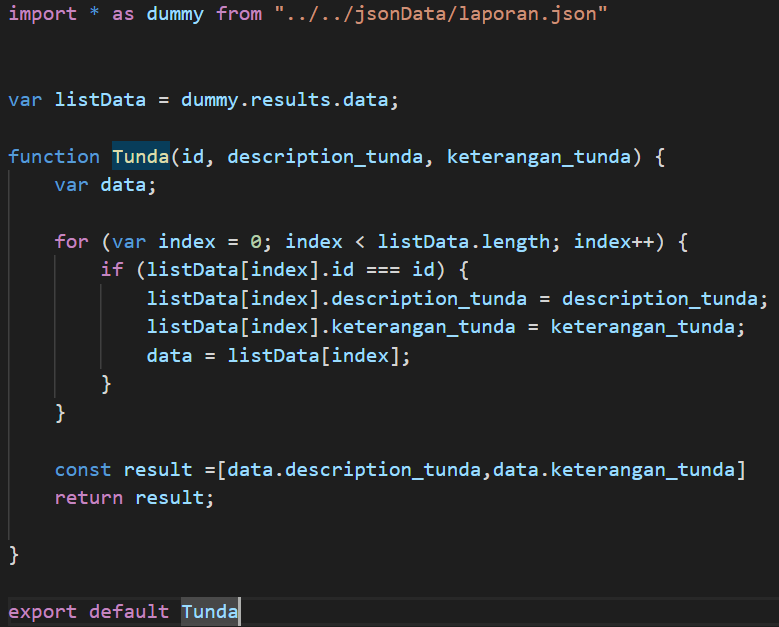This screenshot has width=779, height=627.
Task: Click the 'from' keyword on import line
Action: point(239,14)
